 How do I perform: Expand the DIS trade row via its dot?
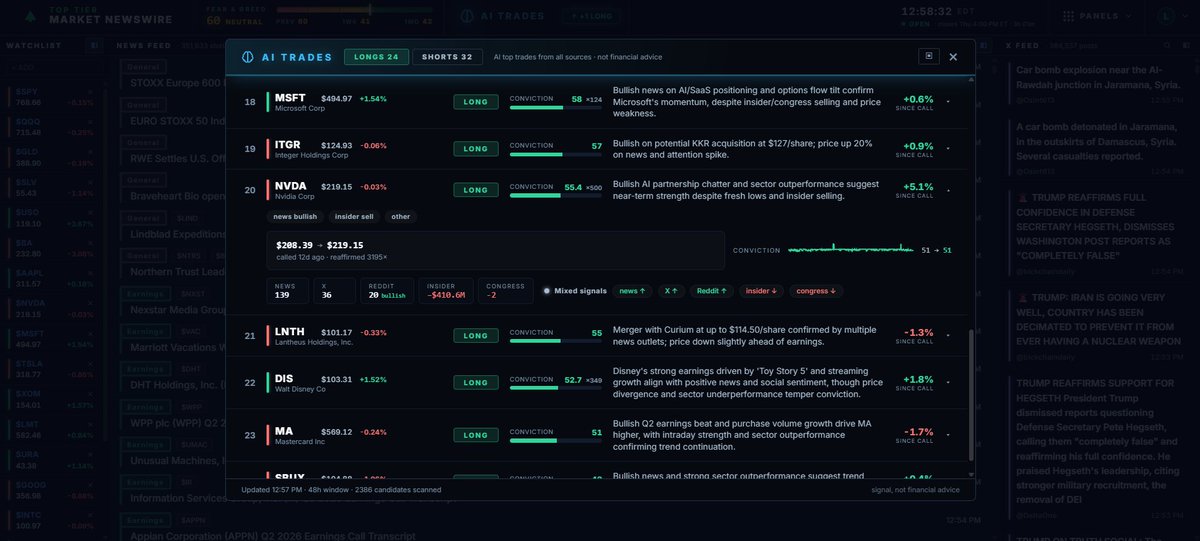coord(948,384)
